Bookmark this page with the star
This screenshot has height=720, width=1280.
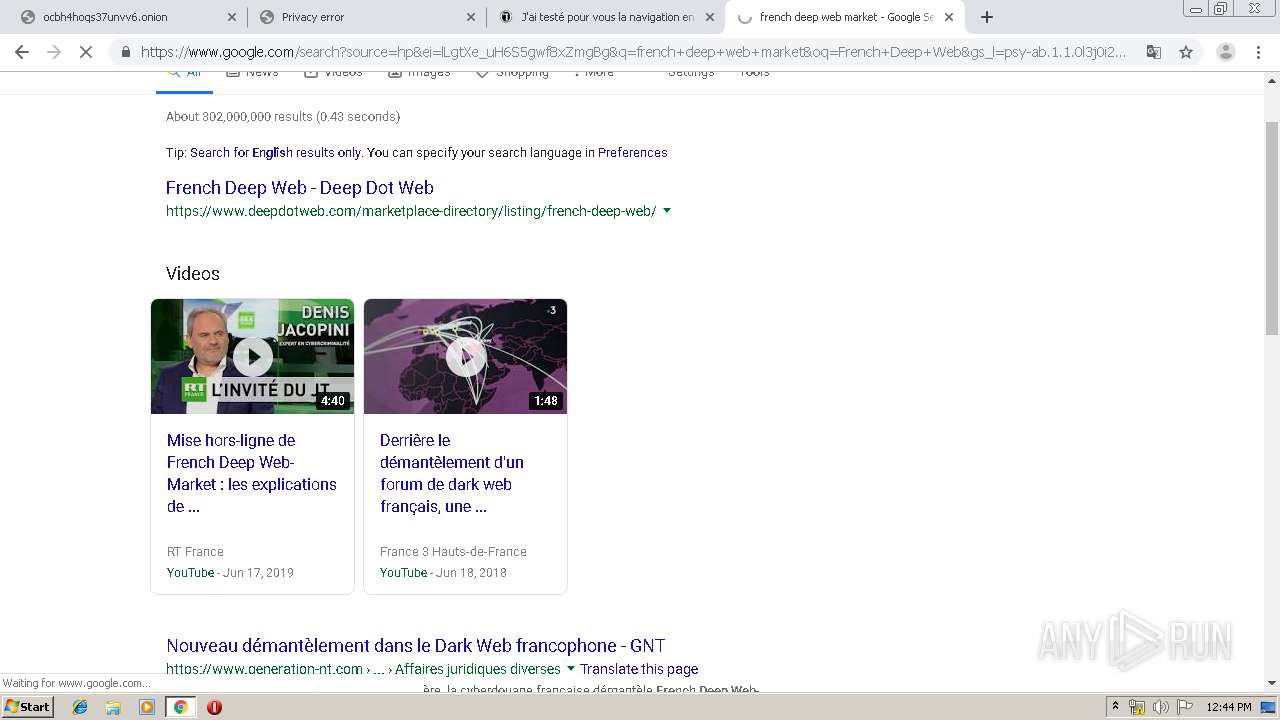[x=1186, y=52]
